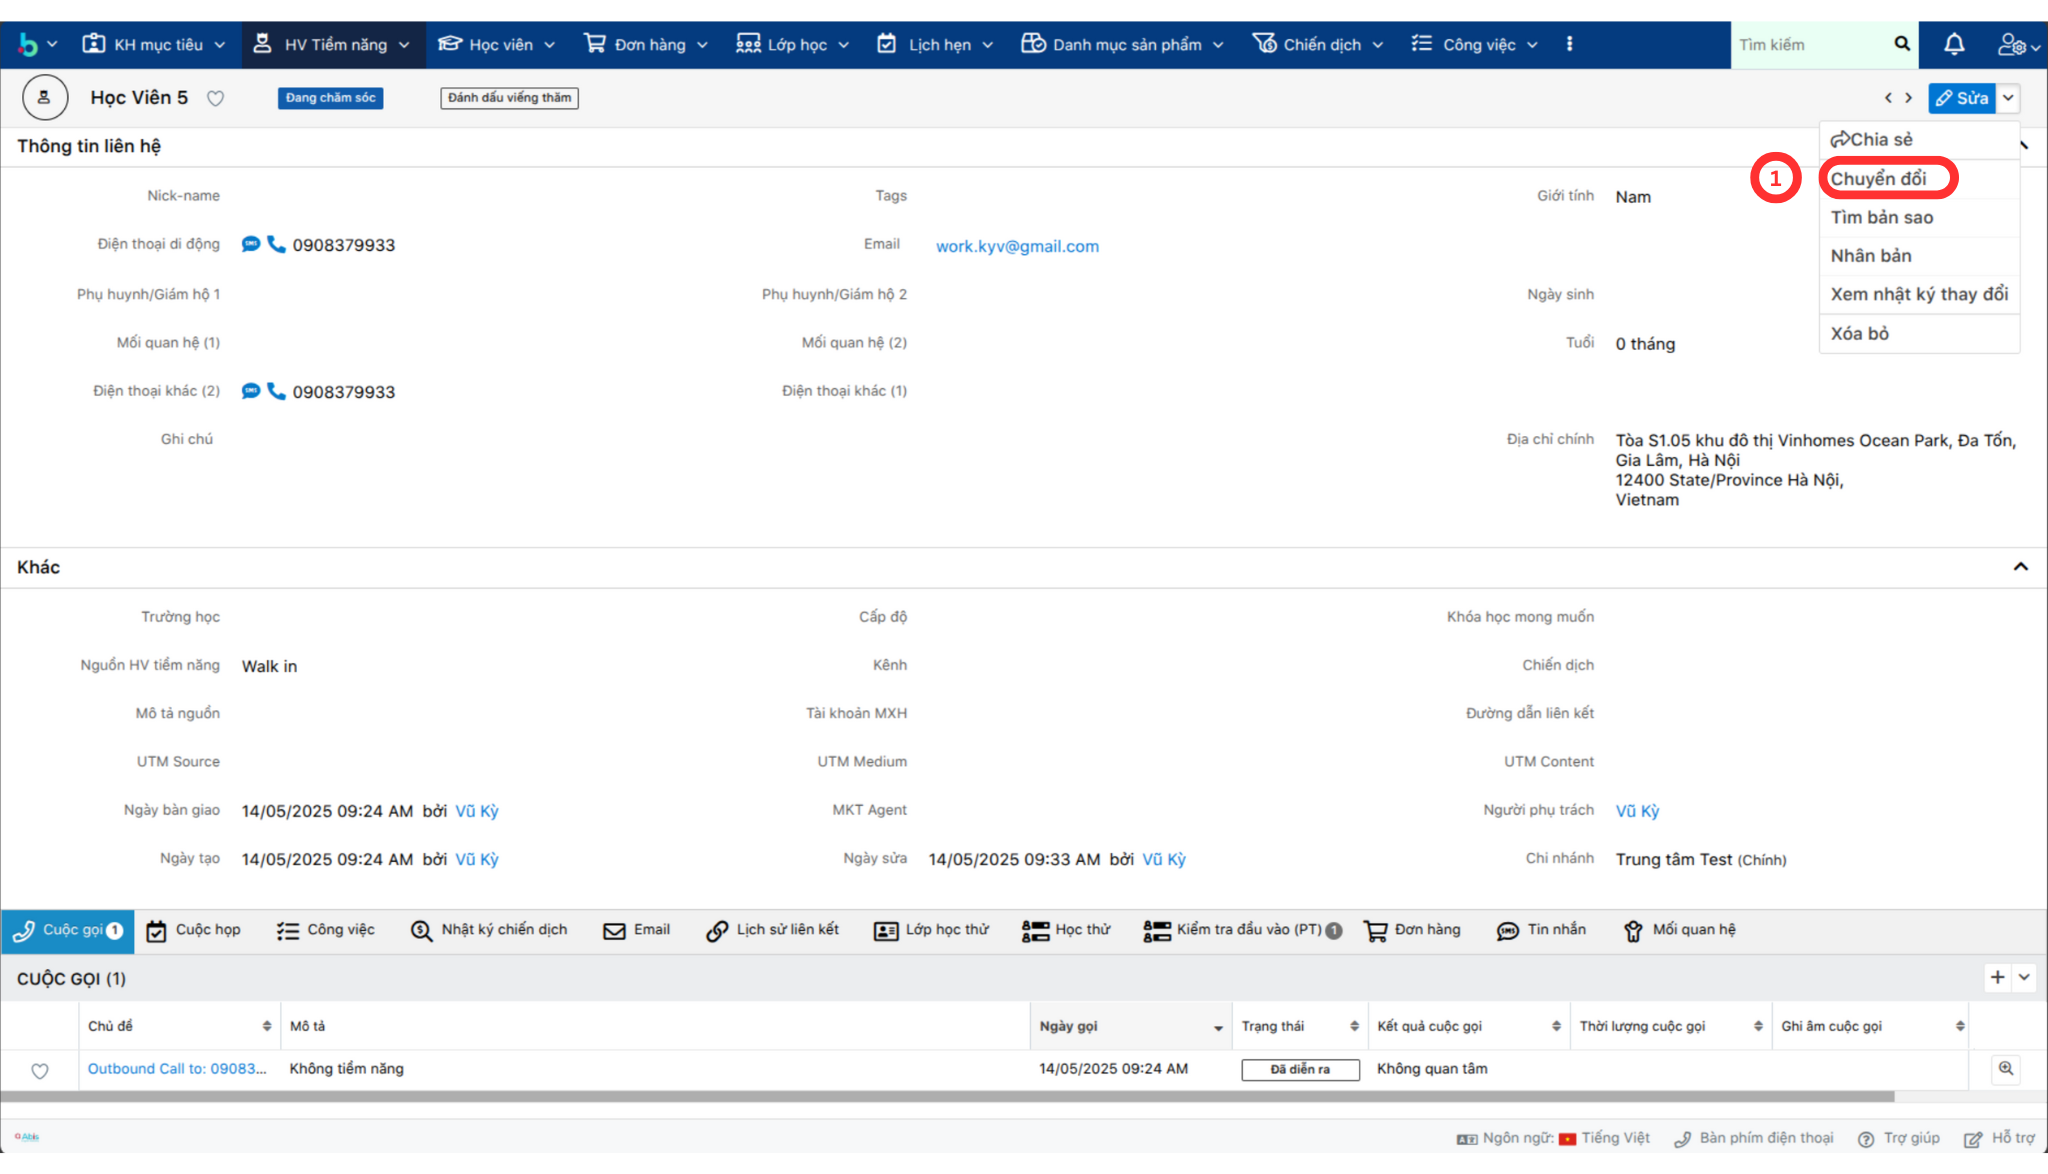Open dropdown arrow next to Sửa button
The image size is (2048, 1174).
[x=2008, y=98]
